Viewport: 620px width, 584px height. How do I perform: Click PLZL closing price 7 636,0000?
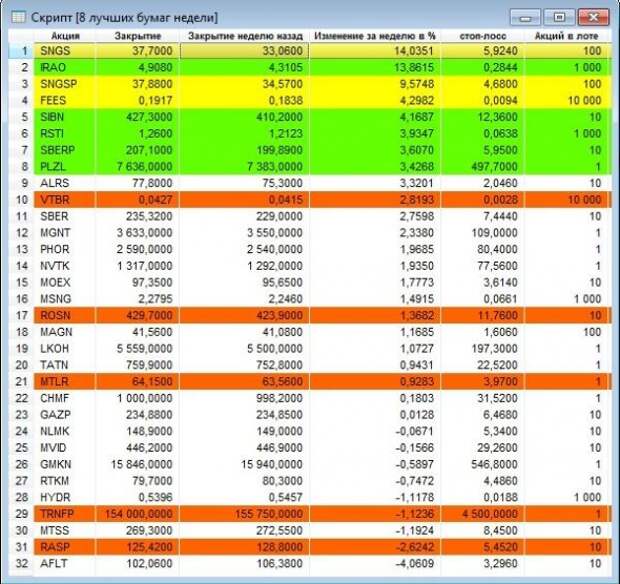coord(144,167)
